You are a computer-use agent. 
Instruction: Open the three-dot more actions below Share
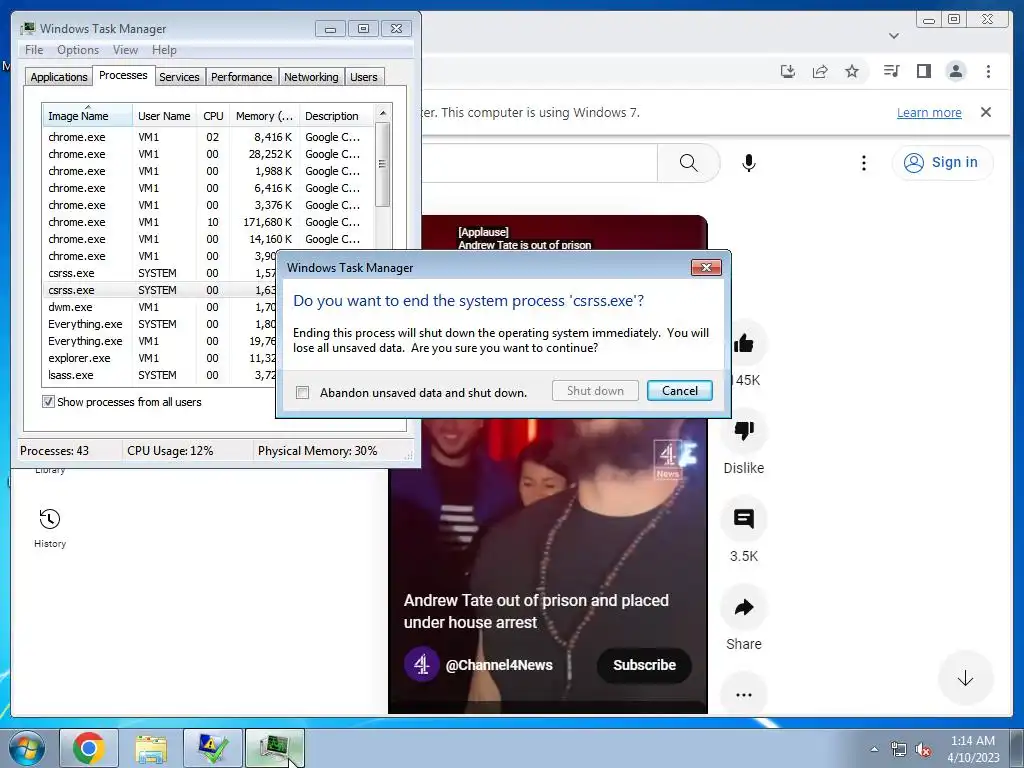tap(744, 695)
